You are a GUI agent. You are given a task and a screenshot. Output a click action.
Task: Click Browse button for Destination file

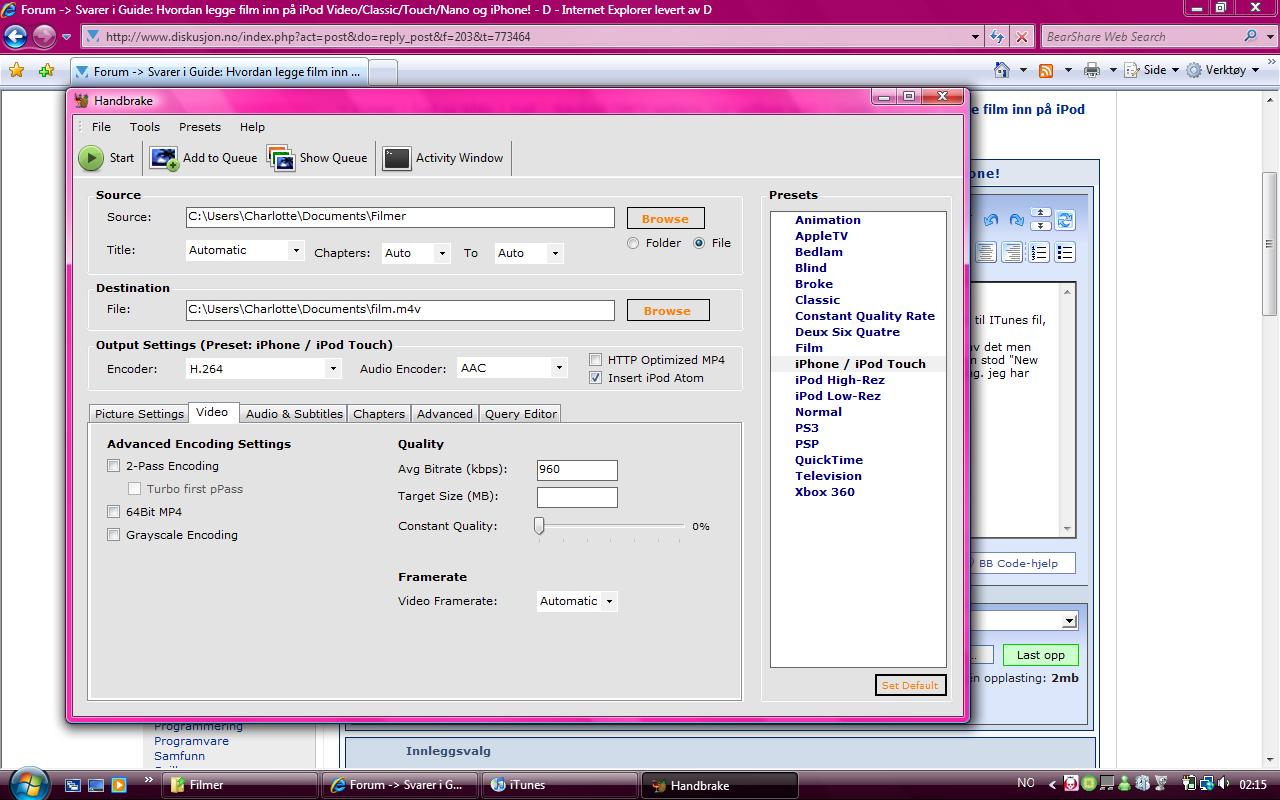tap(667, 310)
